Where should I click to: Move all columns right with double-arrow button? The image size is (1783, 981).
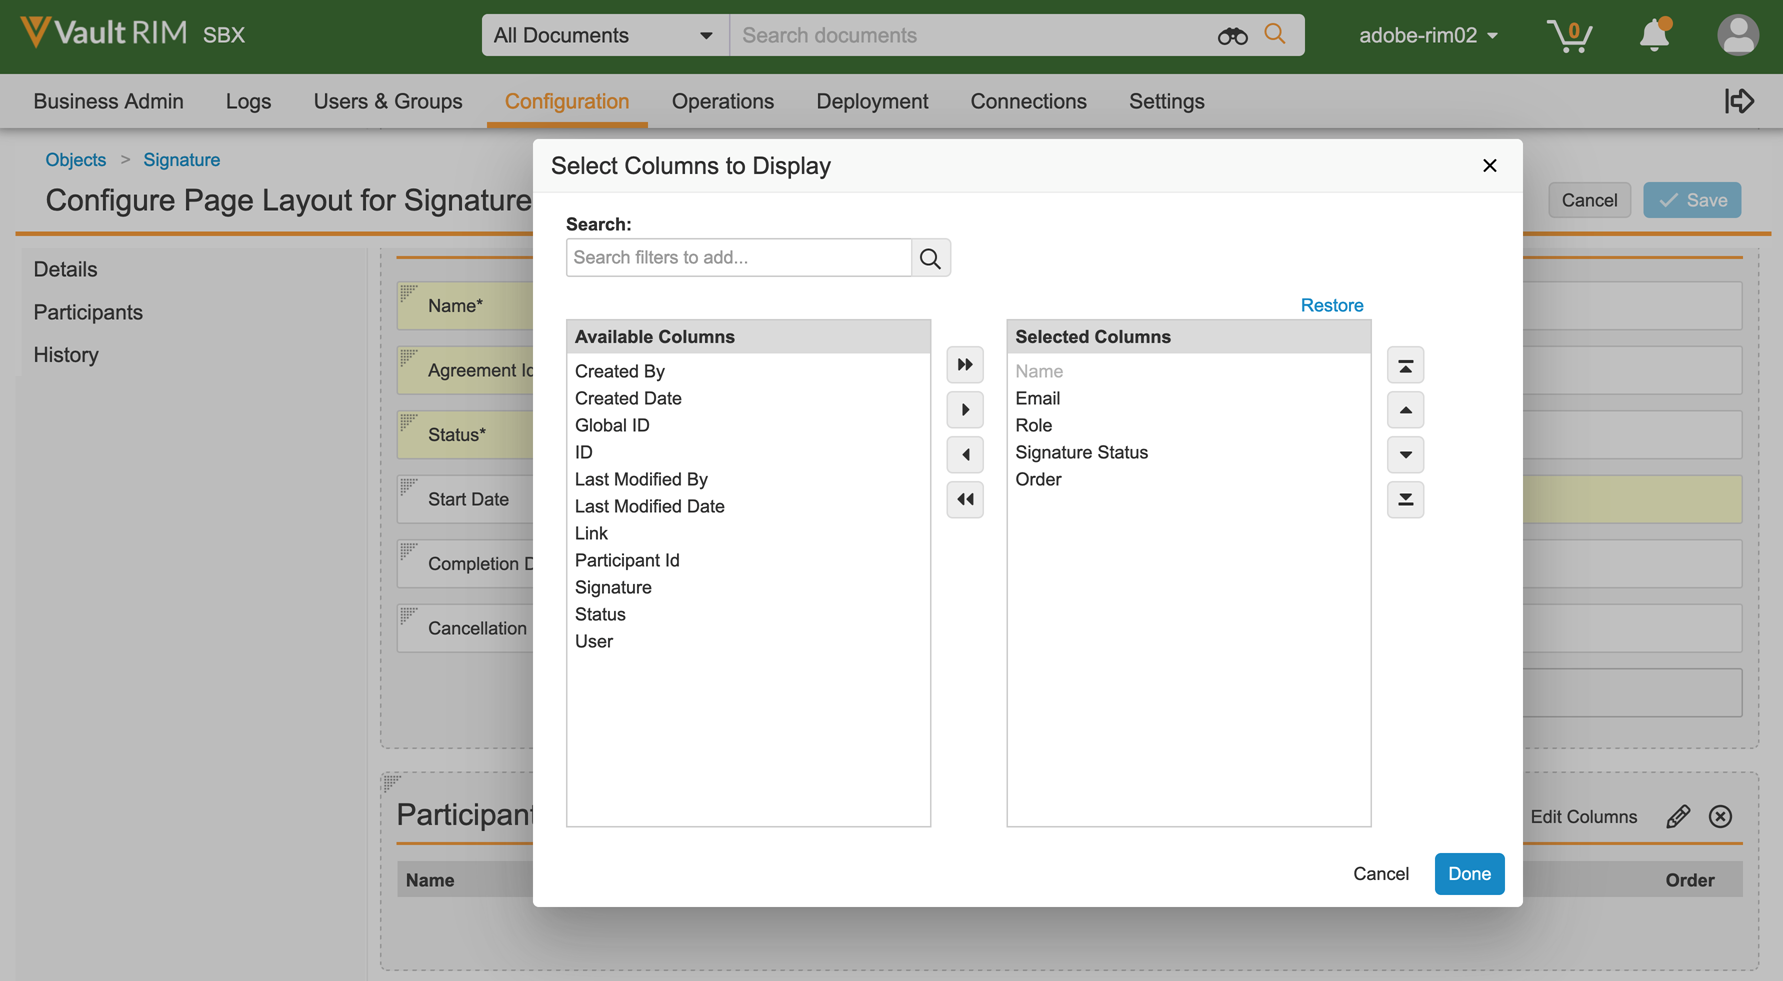[964, 364]
